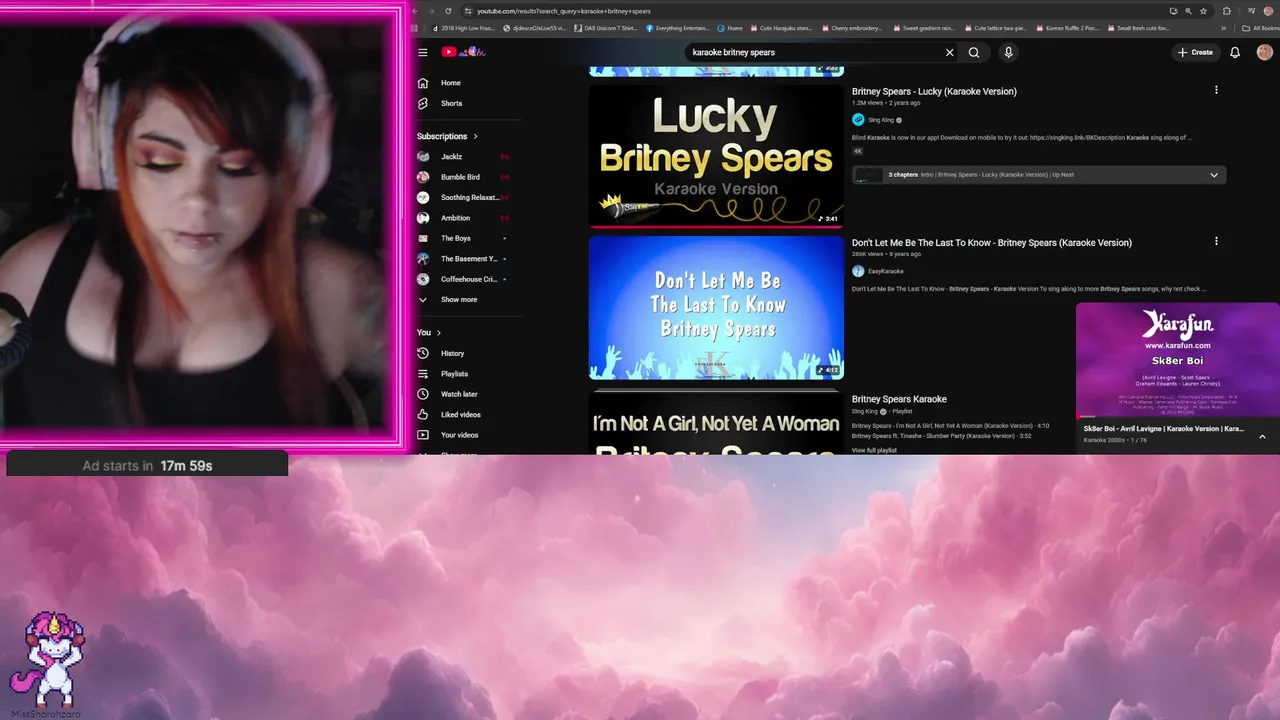Image resolution: width=1280 pixels, height=720 pixels.
Task: Open more options for the Lucky video
Action: [1216, 90]
